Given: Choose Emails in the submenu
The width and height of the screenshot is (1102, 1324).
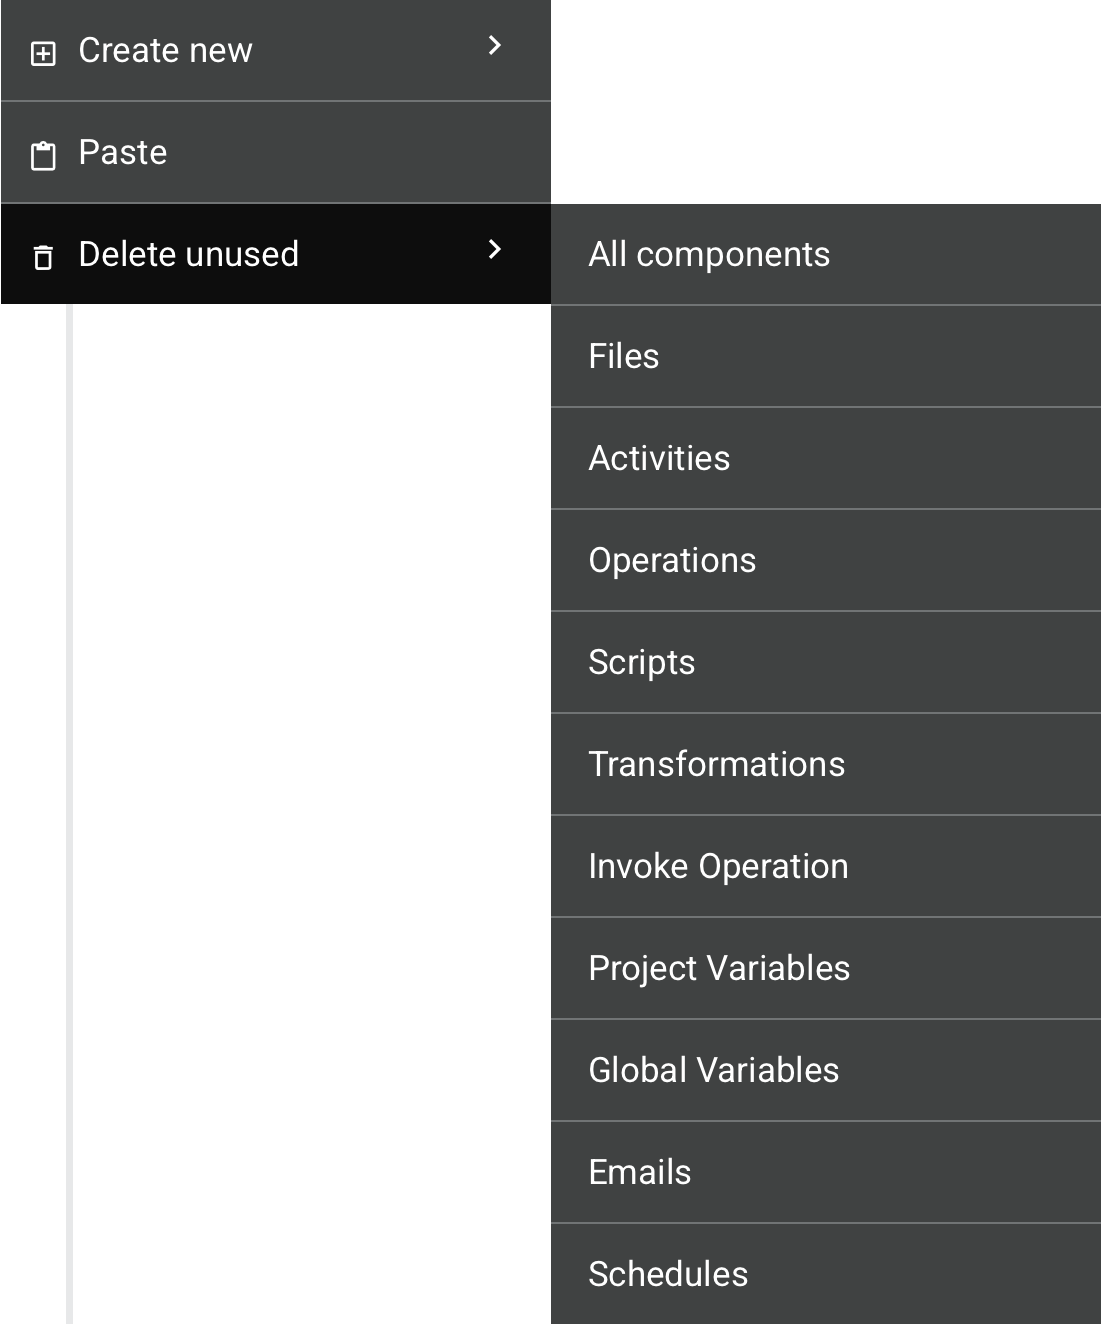Looking at the screenshot, I should (x=640, y=1173).
